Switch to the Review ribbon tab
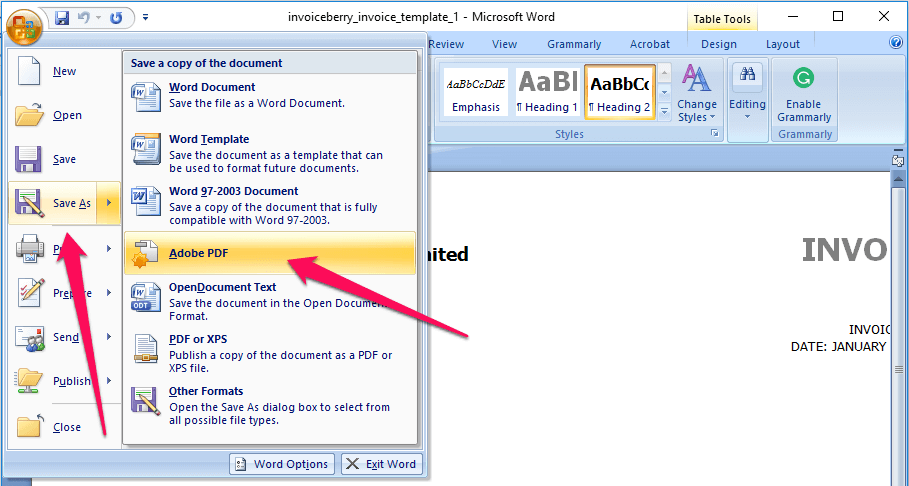909x486 pixels. pos(446,44)
